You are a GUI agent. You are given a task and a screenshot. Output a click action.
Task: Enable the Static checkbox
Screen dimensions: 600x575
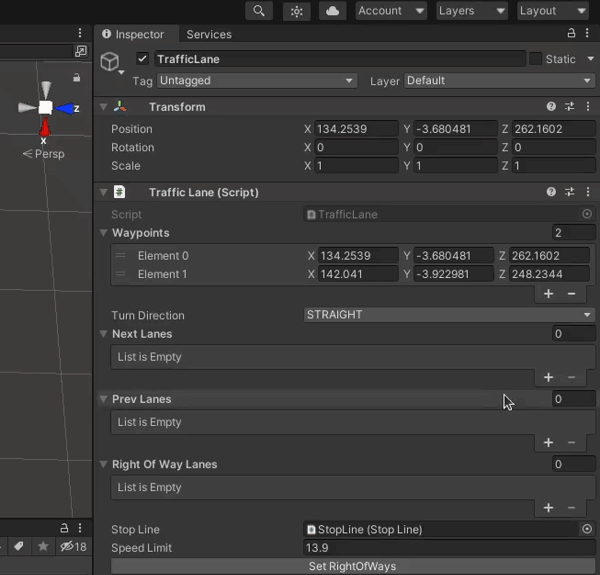[x=535, y=59]
